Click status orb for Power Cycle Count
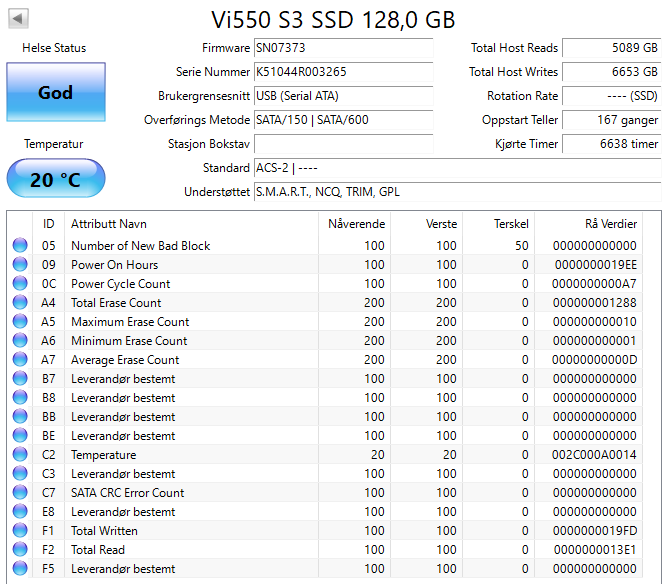The height and width of the screenshot is (584, 669). coord(20,283)
